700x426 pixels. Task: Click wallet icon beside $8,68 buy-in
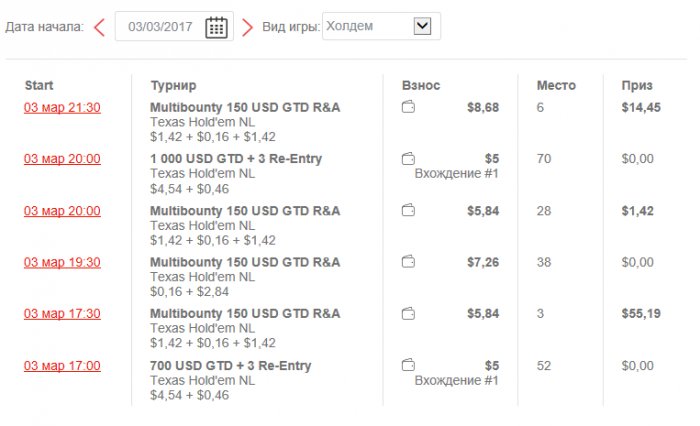coord(408,107)
